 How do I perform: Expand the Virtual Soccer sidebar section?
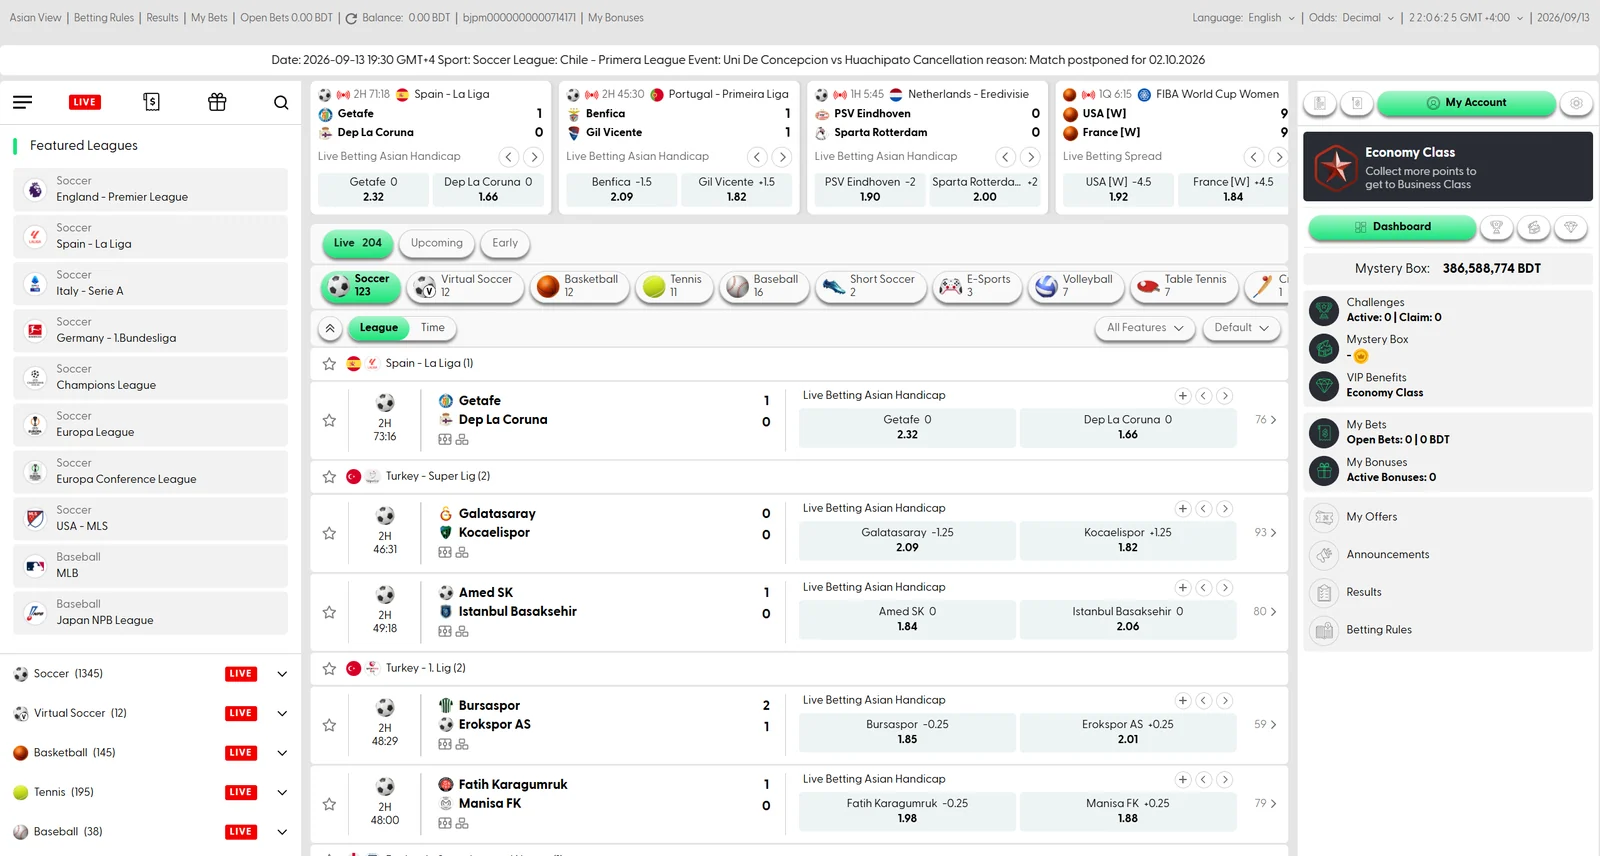282,713
